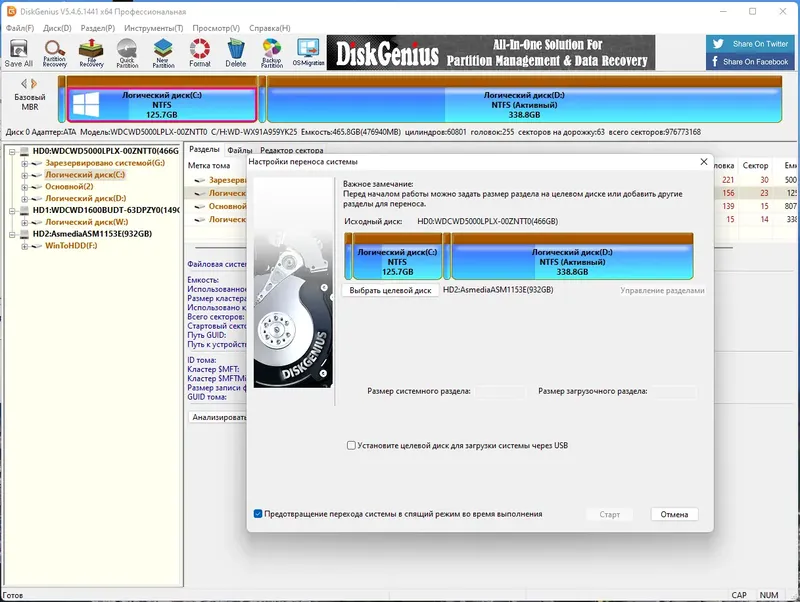Select HD2:AsmediaASM1153E disk in the tree
Screen dimensions: 800x602
pyautogui.click(x=92, y=234)
